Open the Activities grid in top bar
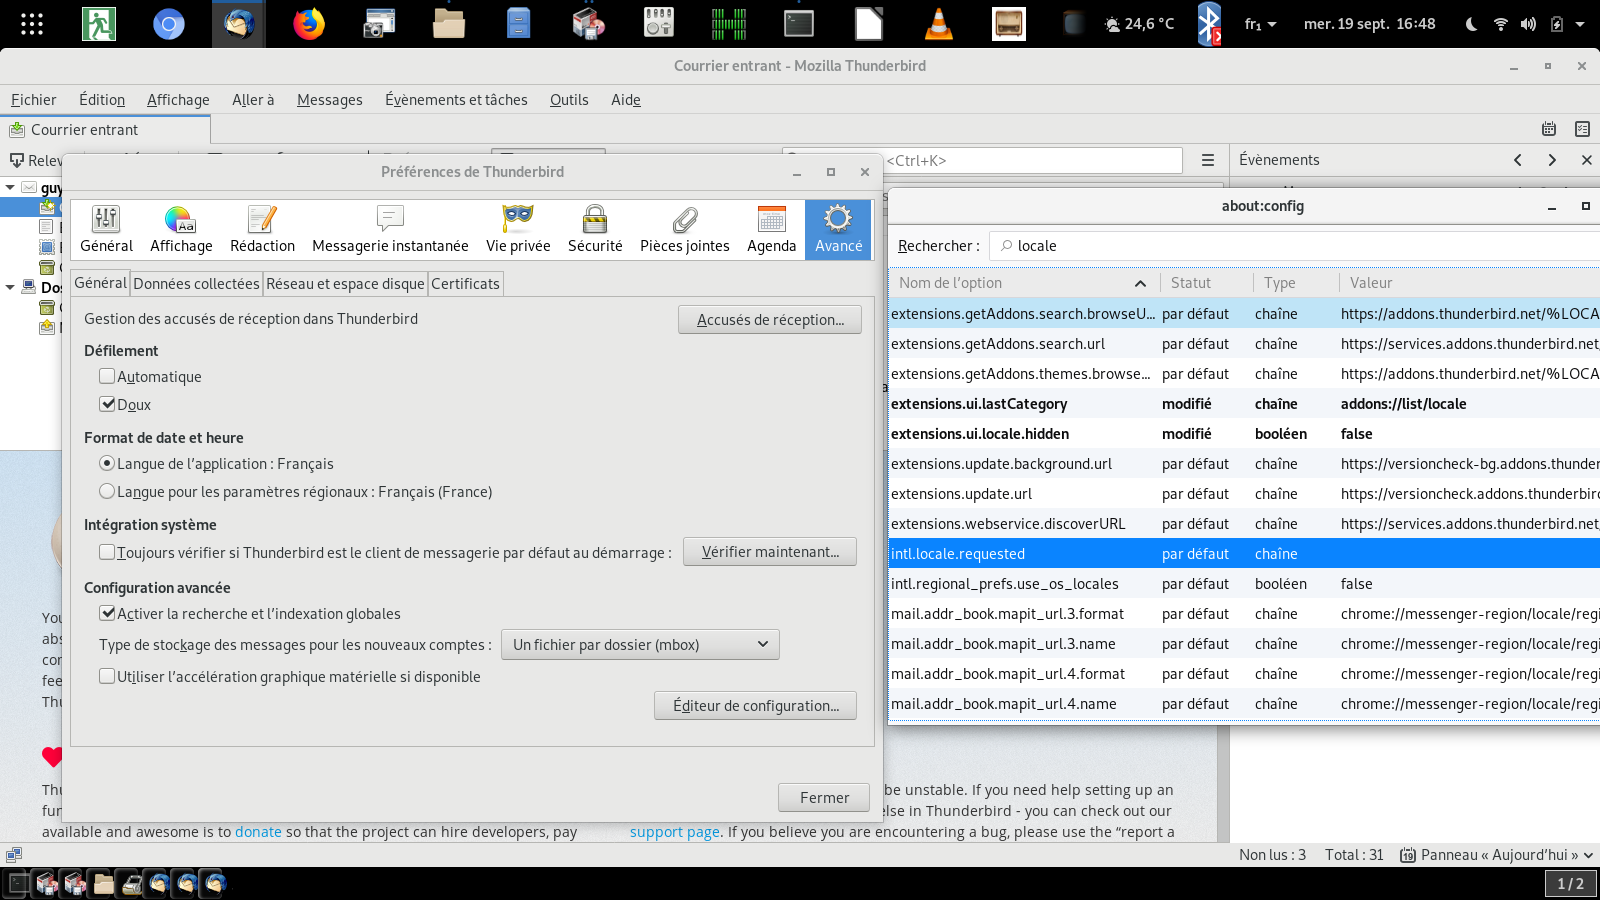The height and width of the screenshot is (900, 1600). [32, 24]
